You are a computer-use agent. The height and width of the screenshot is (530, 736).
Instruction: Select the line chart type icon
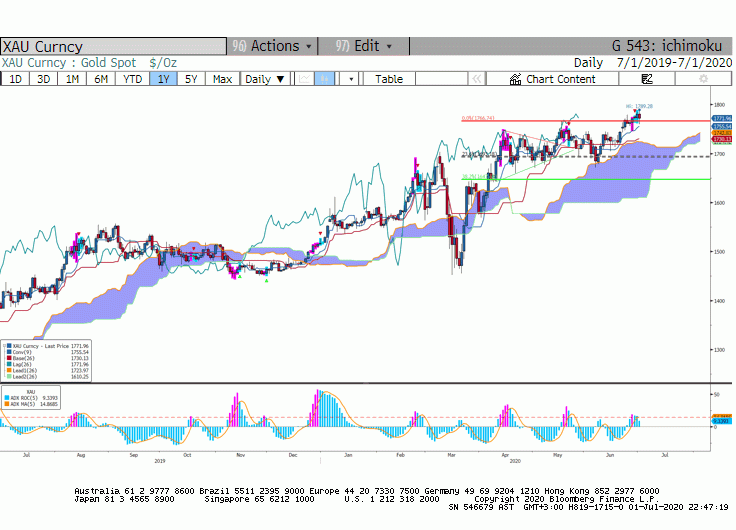(x=304, y=79)
